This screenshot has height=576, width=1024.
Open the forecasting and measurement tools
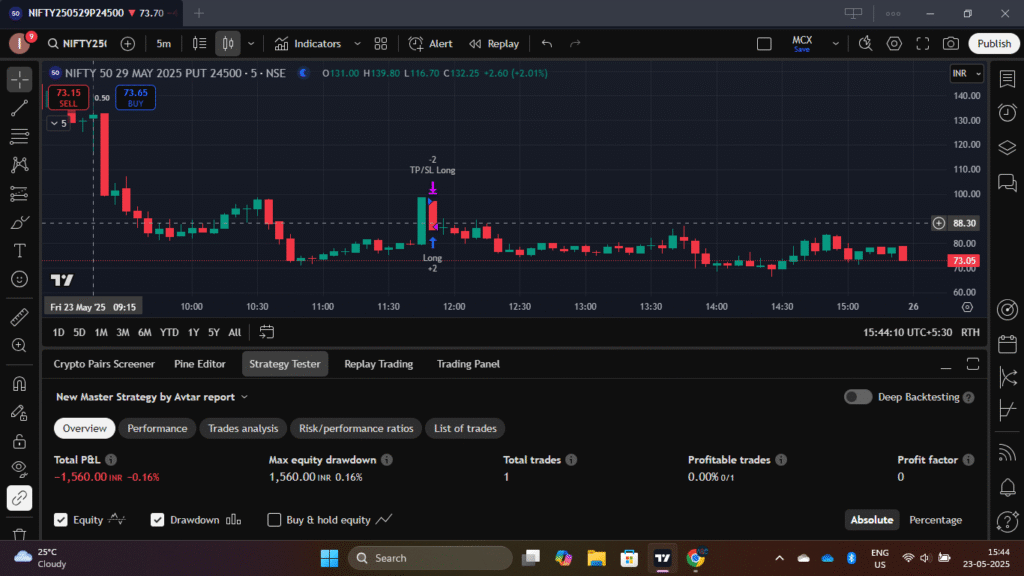click(x=20, y=194)
